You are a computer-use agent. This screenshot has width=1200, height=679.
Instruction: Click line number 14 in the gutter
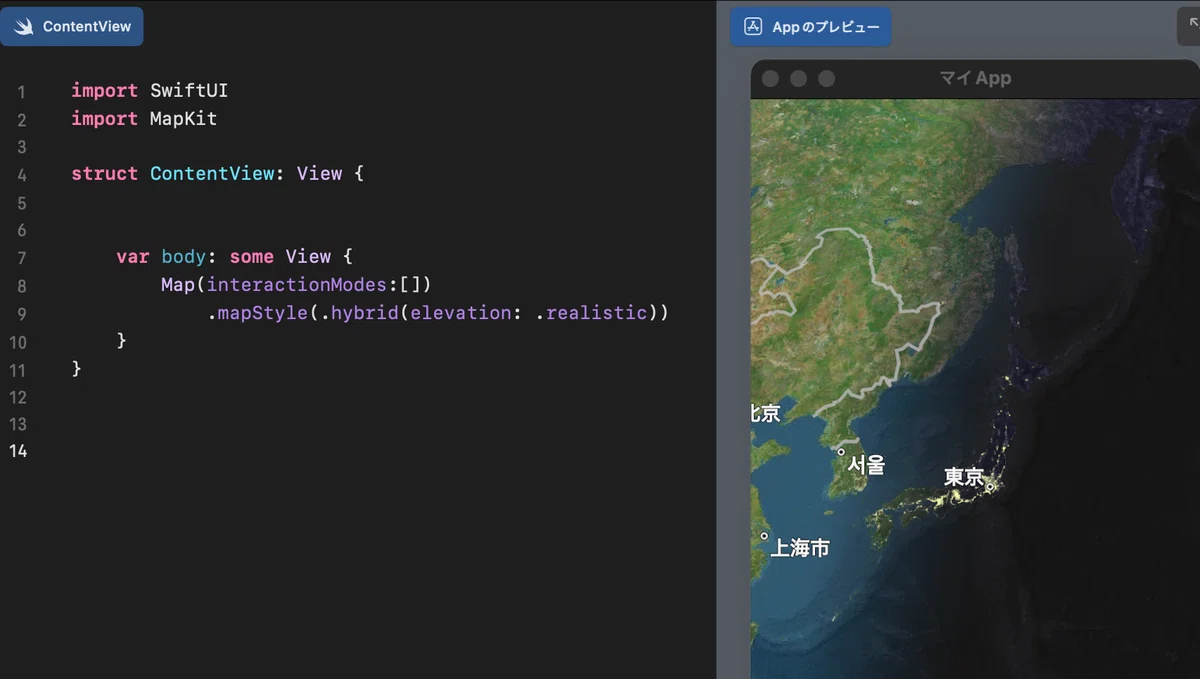tap(19, 451)
